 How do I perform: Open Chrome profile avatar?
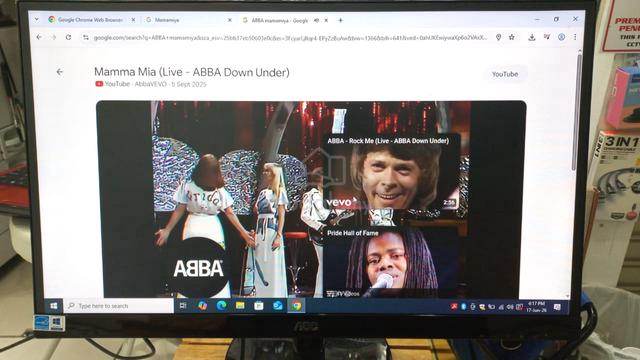pyautogui.click(x=562, y=37)
